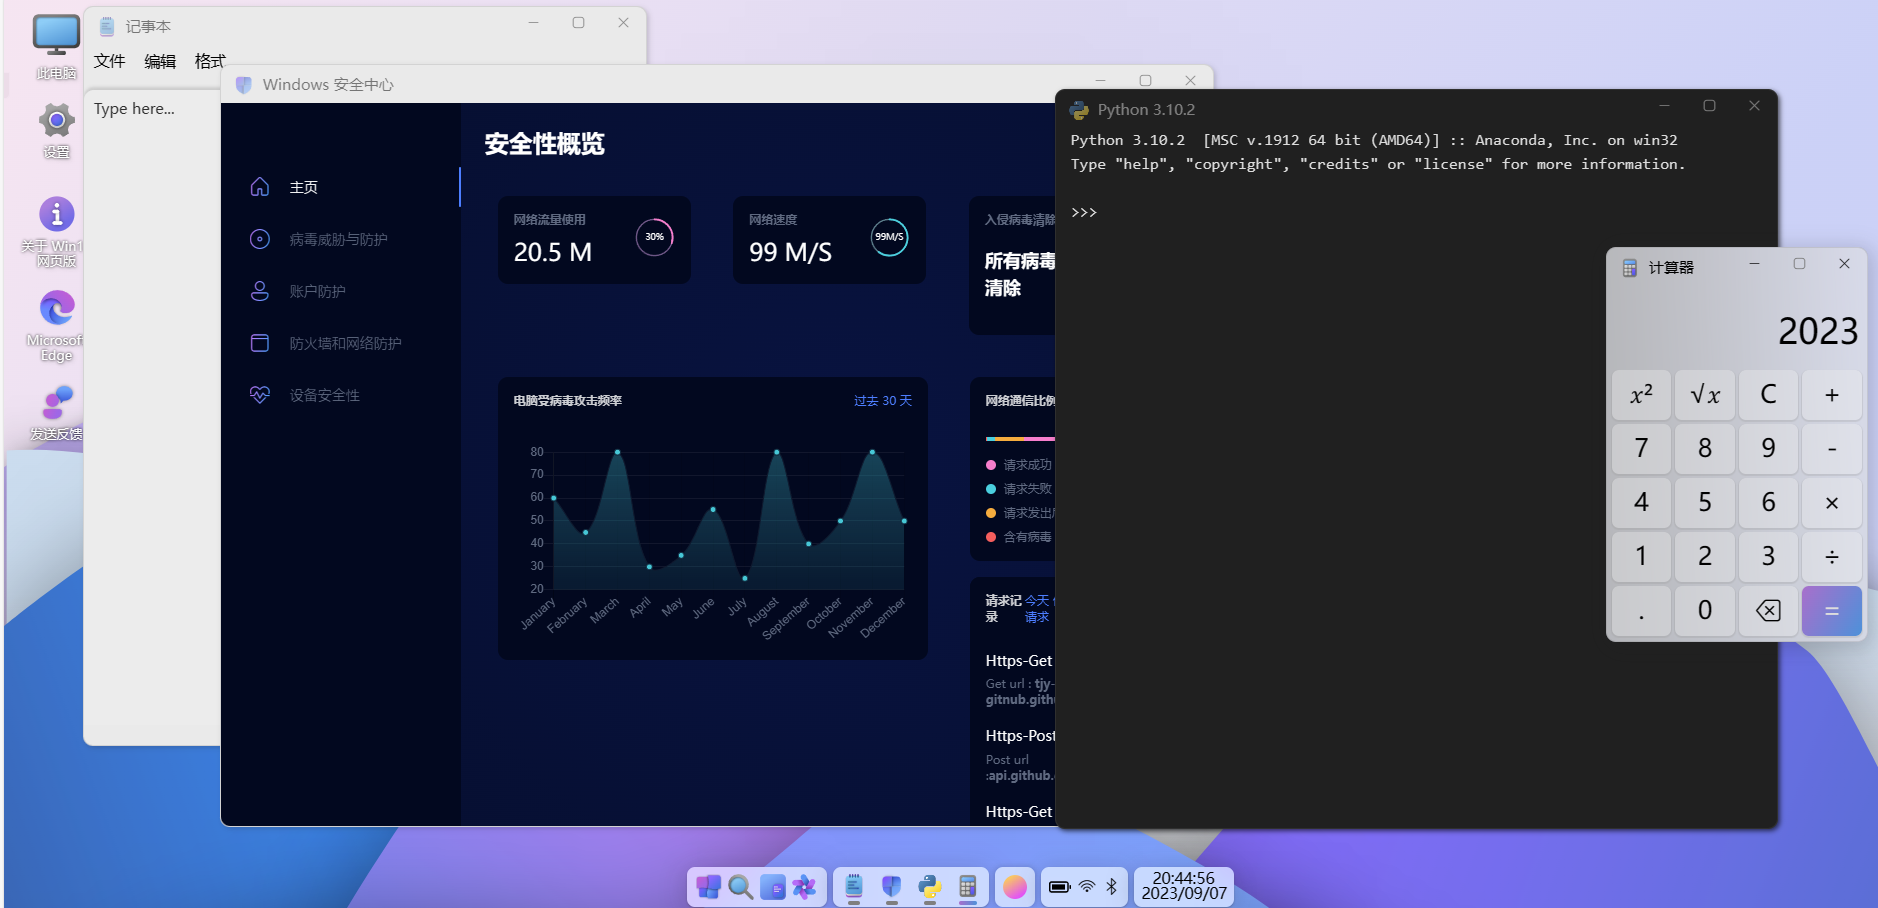The width and height of the screenshot is (1878, 908).
Task: Switch to Notepad via taskbar icon
Action: click(854, 887)
